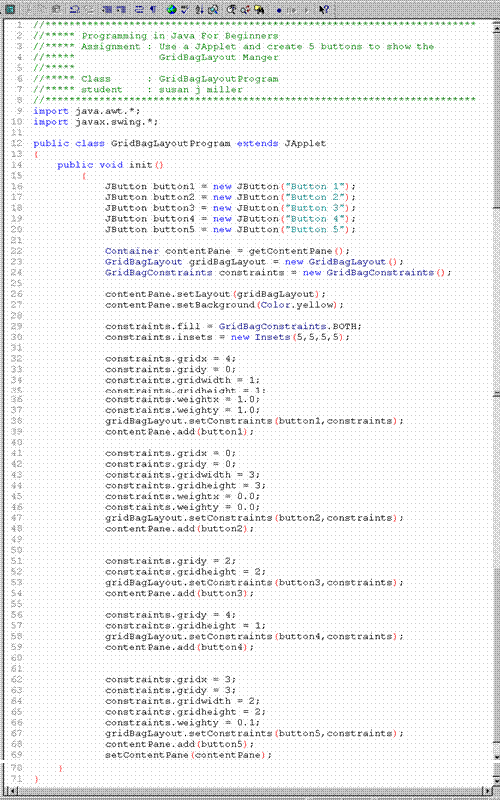The width and height of the screenshot is (500, 800).
Task: Click the 'setConstraints(button1,constraints)' line
Action: point(254,421)
